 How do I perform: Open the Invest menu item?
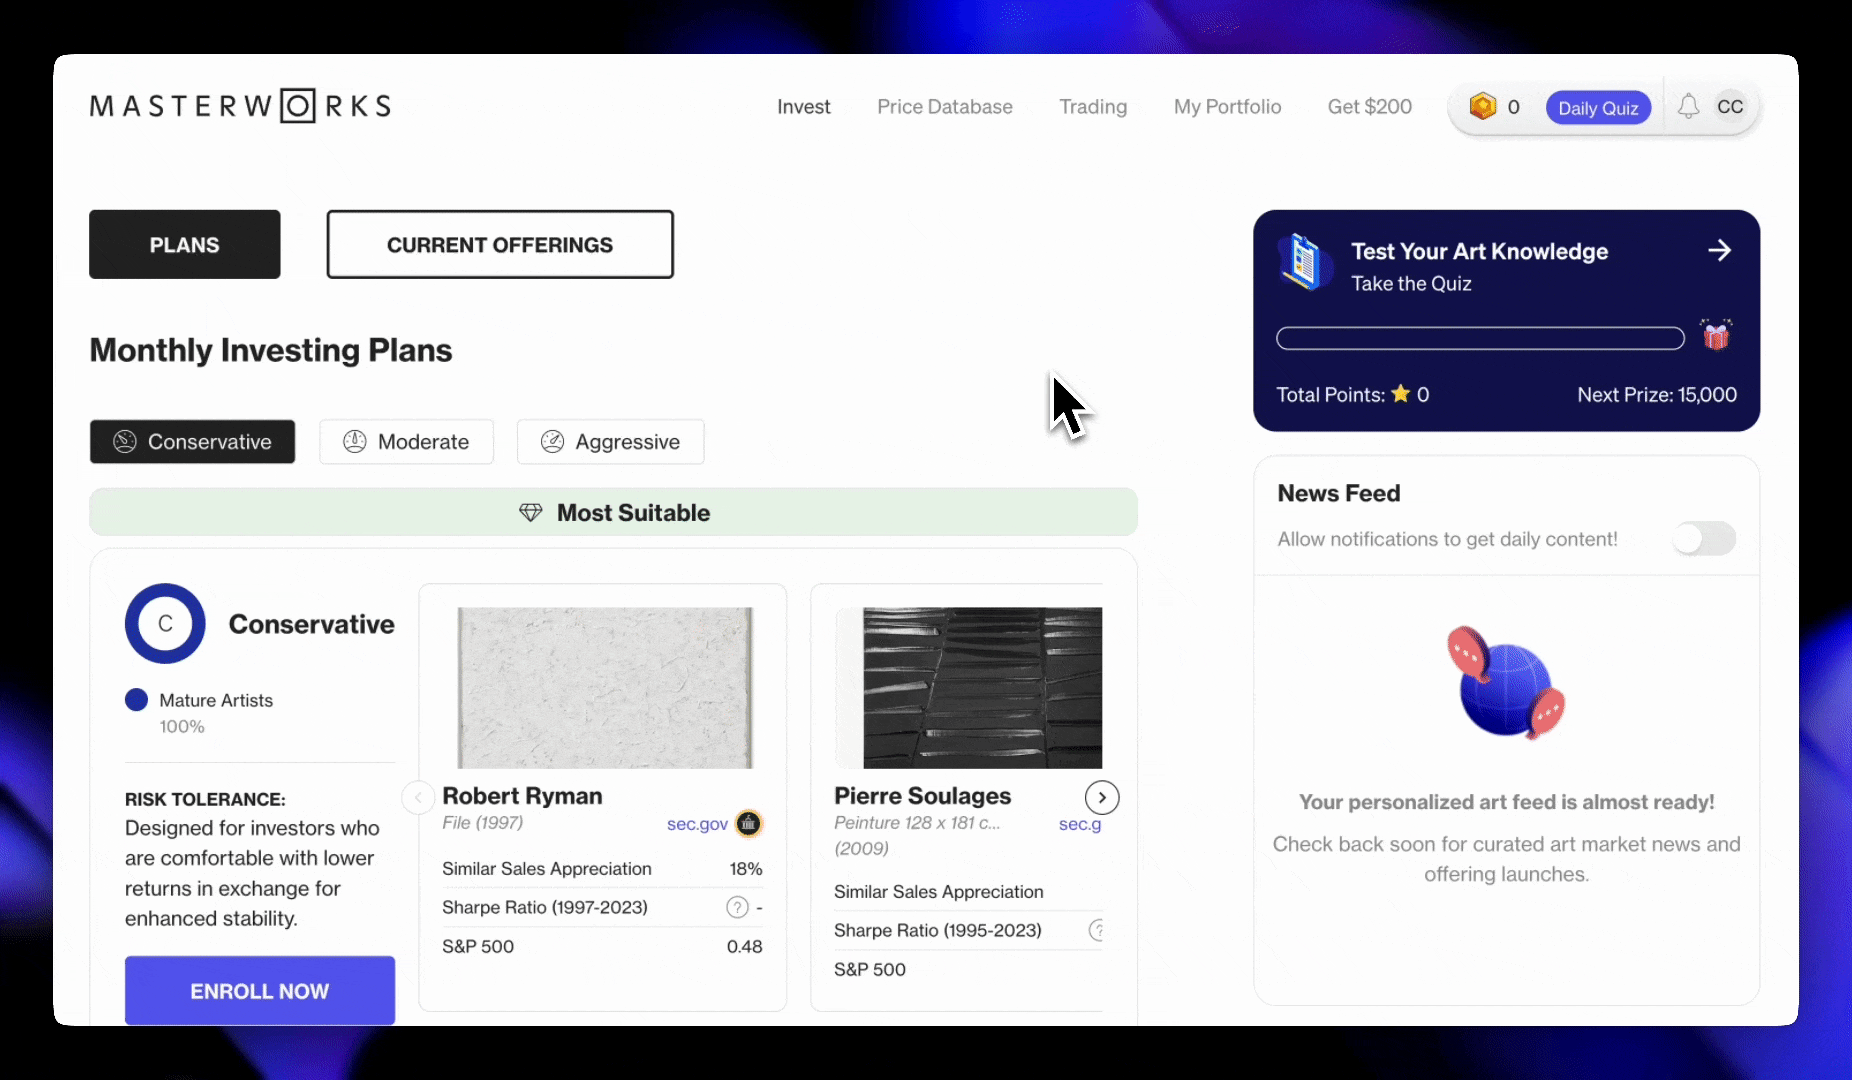point(803,107)
